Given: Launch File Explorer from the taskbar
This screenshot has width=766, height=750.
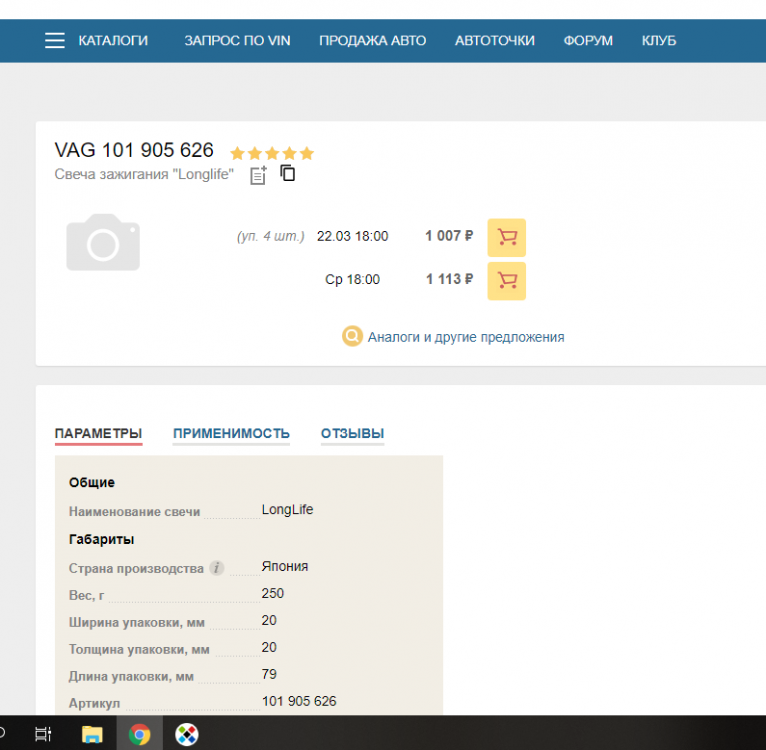Looking at the screenshot, I should [91, 734].
